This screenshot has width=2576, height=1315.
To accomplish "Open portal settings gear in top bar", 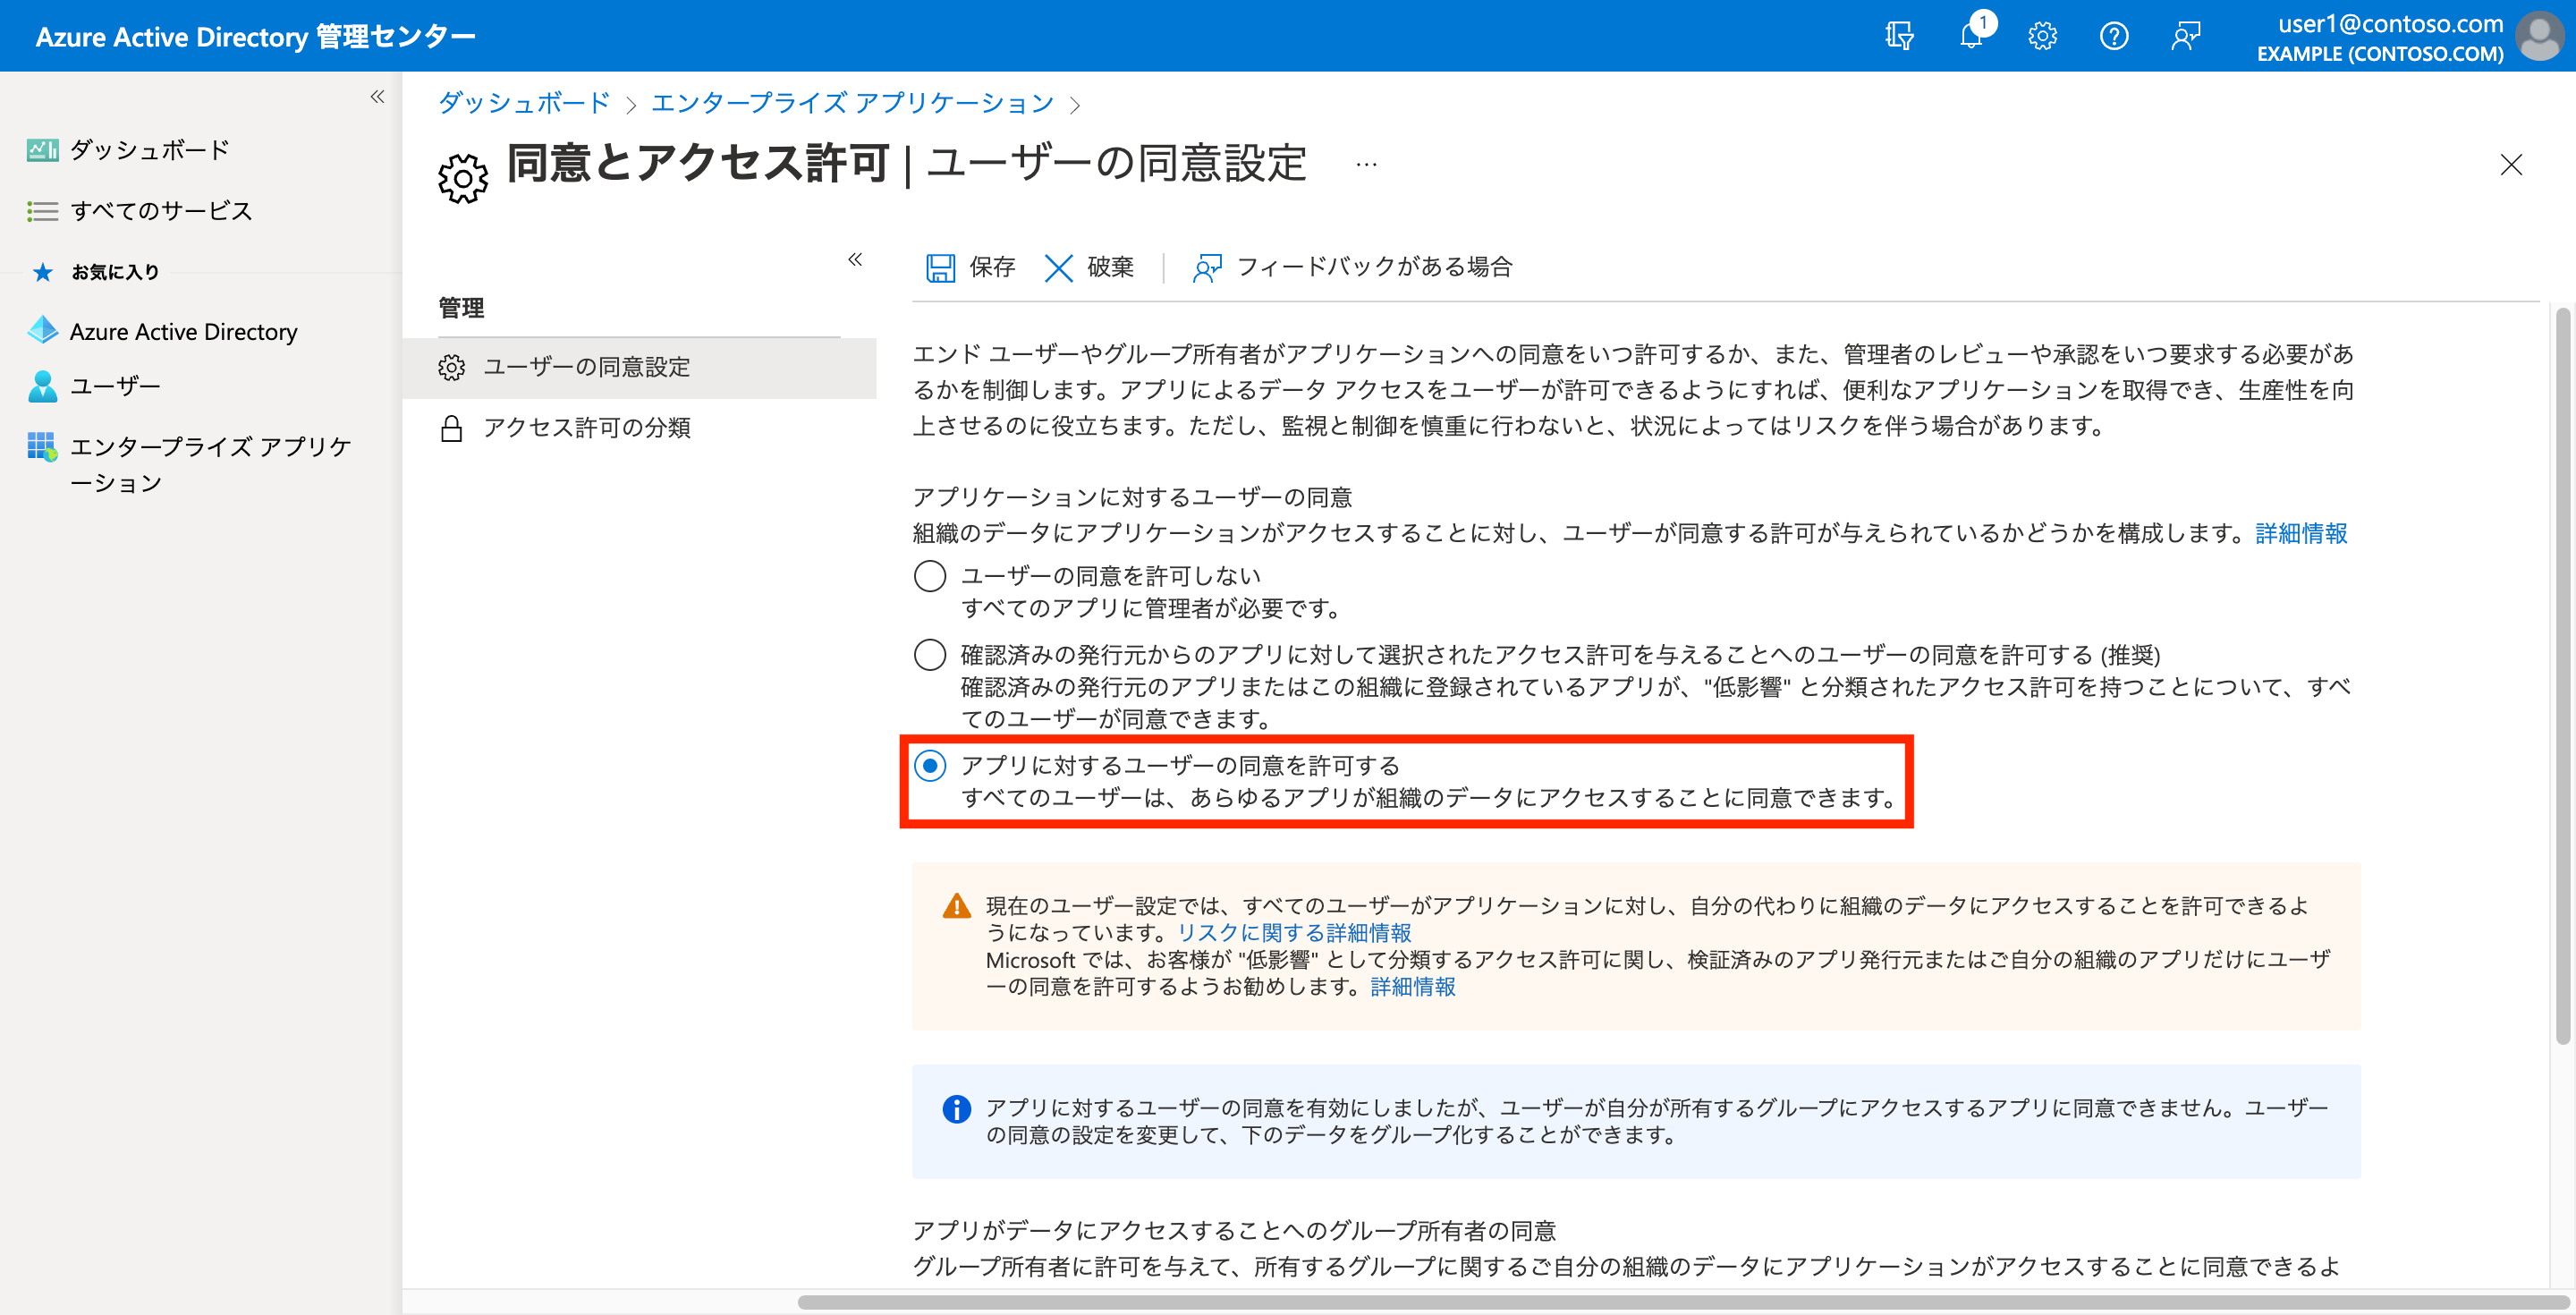I will click(2042, 37).
